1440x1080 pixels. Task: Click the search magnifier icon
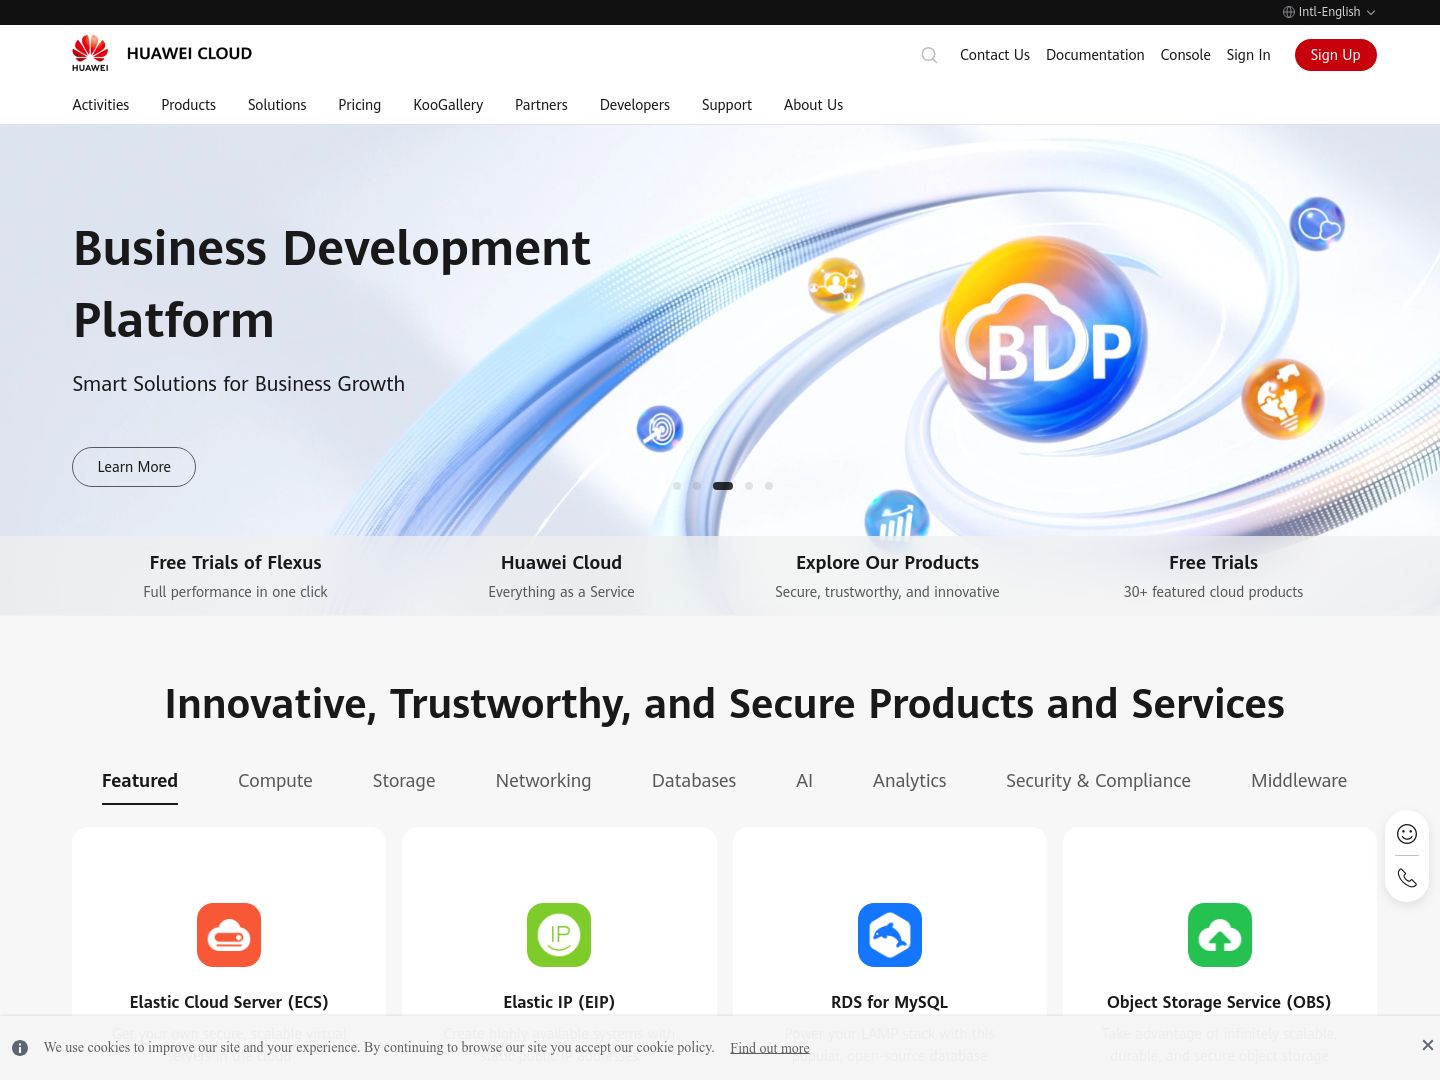[x=929, y=55]
